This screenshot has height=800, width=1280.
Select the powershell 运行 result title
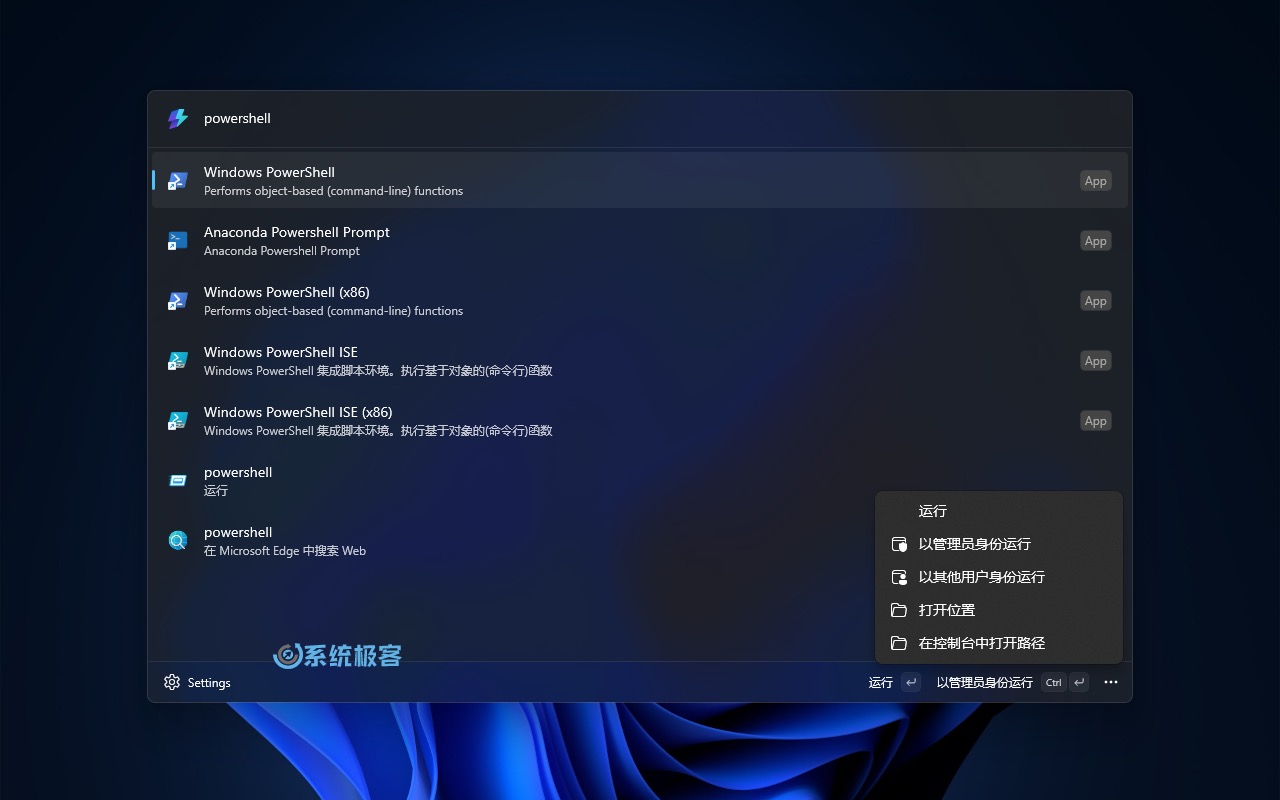tap(238, 472)
